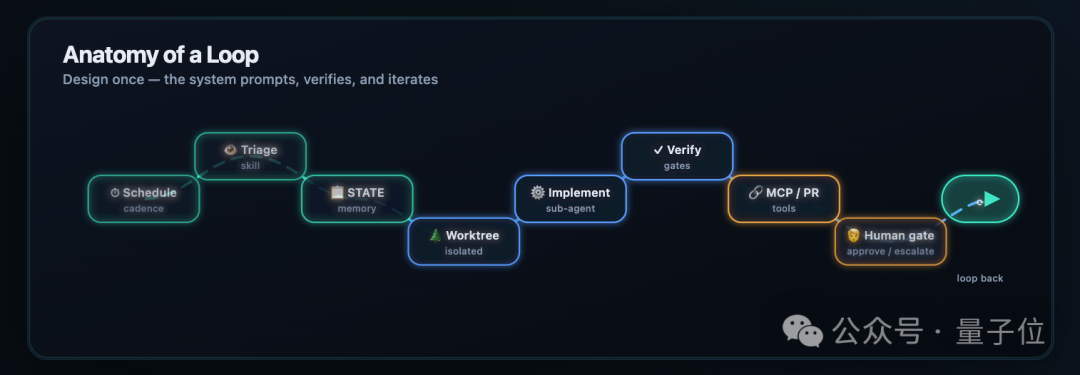
Task: Click the Worktree isolated node
Action: (464, 242)
